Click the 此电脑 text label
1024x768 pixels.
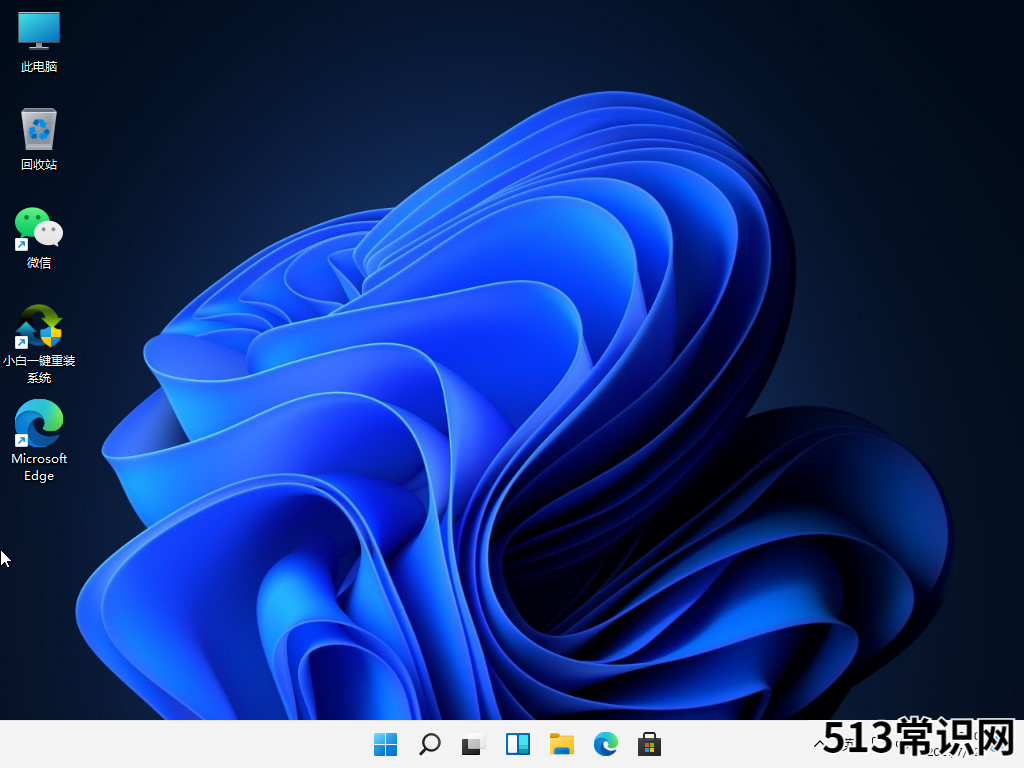click(x=39, y=67)
